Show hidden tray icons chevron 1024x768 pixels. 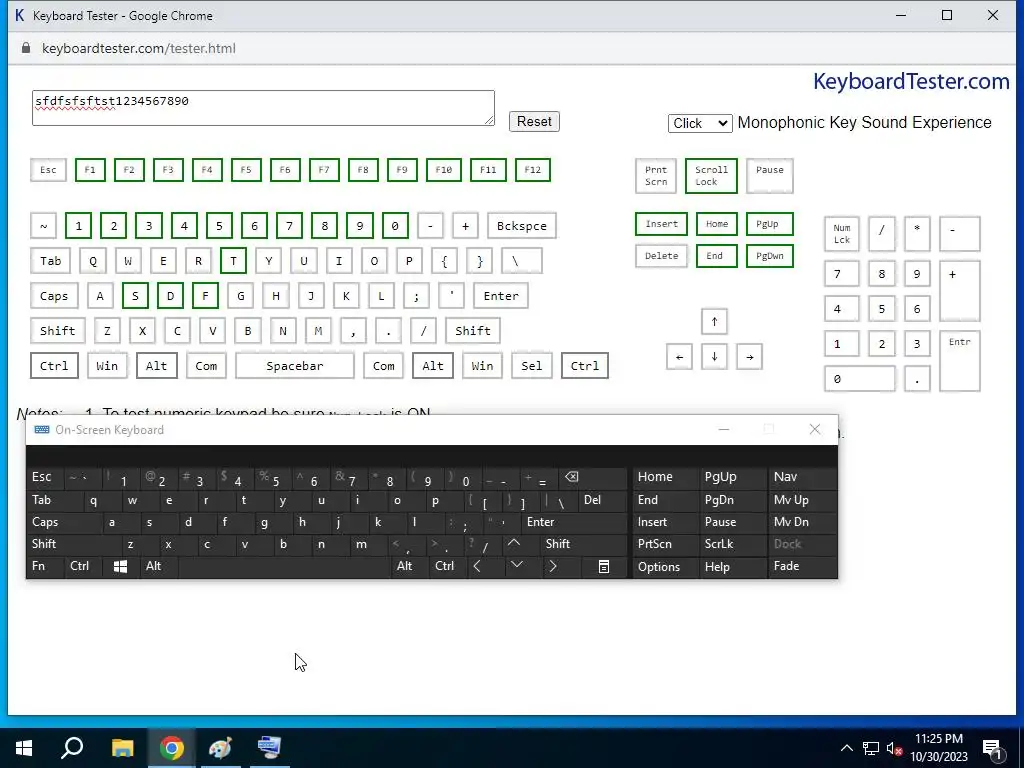pyautogui.click(x=846, y=748)
